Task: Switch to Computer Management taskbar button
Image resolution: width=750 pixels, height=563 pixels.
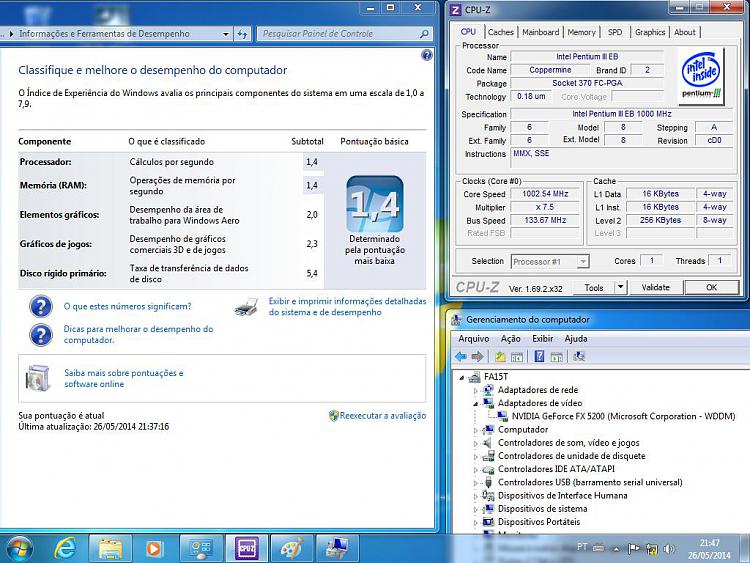Action: click(x=337, y=548)
